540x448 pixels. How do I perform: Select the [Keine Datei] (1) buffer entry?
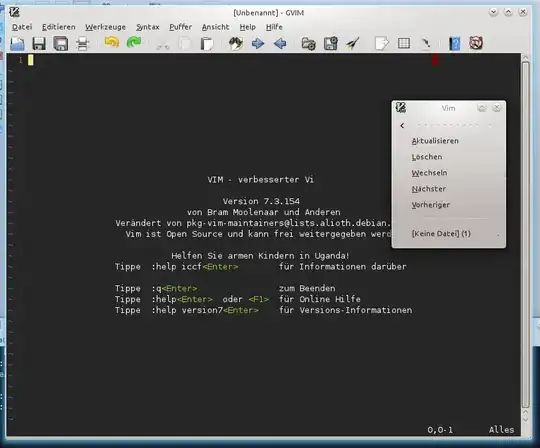441,233
